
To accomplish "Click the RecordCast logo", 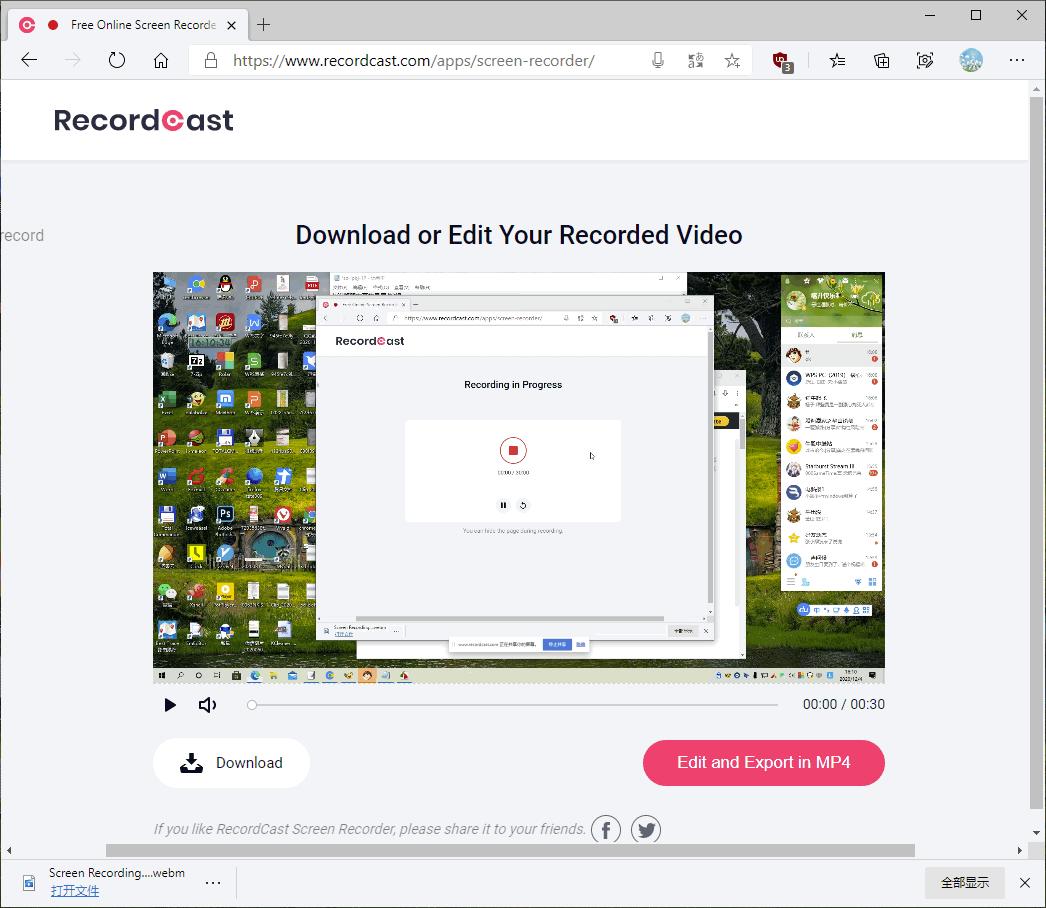I will 143,120.
